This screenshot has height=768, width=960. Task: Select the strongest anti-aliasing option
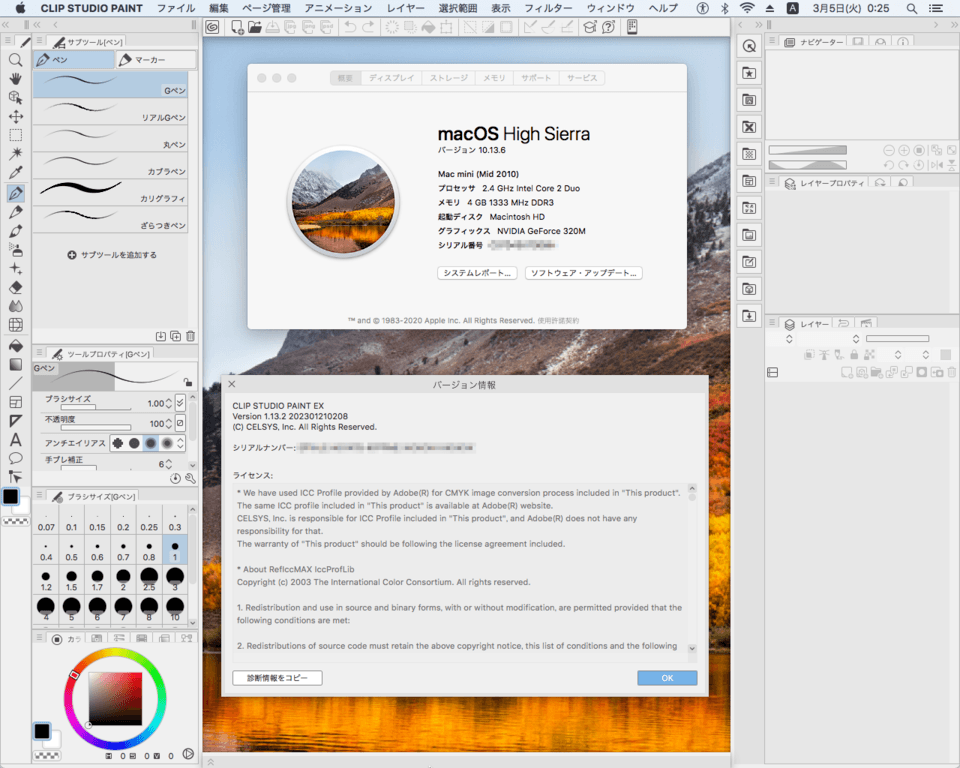tap(167, 443)
